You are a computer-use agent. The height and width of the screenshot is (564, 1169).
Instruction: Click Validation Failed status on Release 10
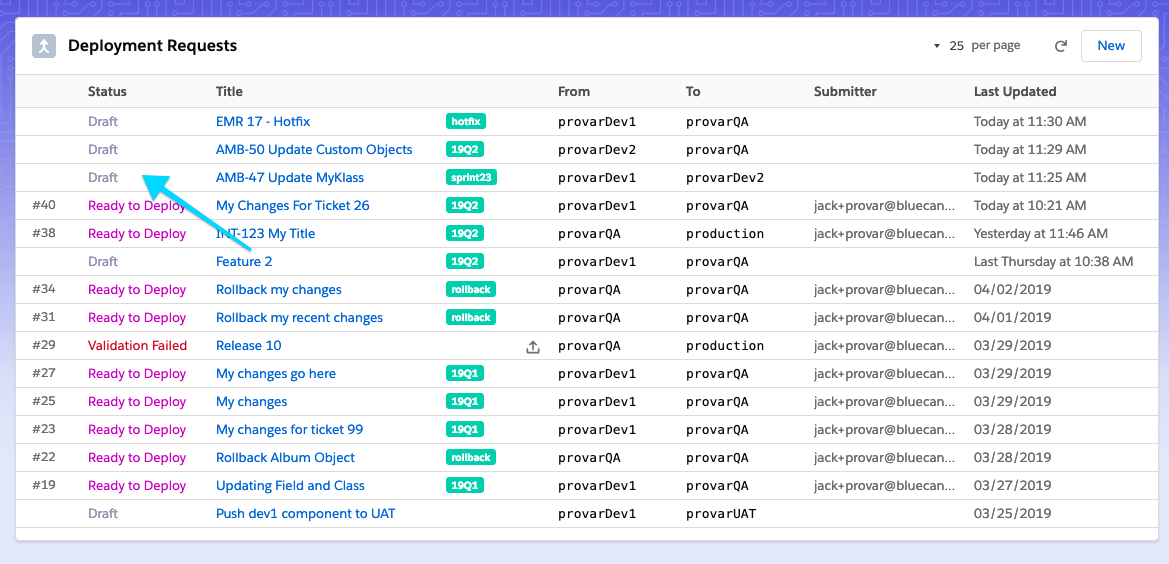pos(137,346)
